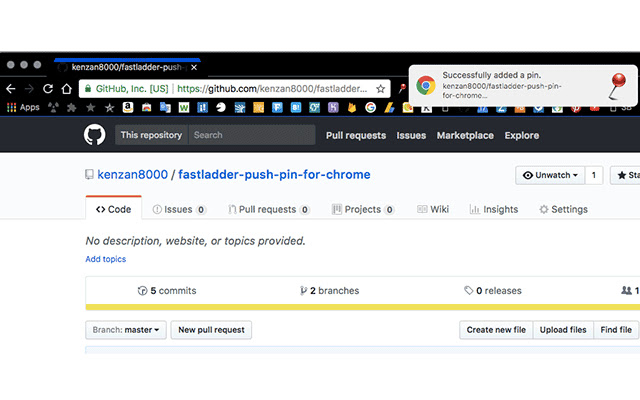This screenshot has height=400, width=640.
Task: Open the Apps grid shortcut
Action: click(x=23, y=107)
